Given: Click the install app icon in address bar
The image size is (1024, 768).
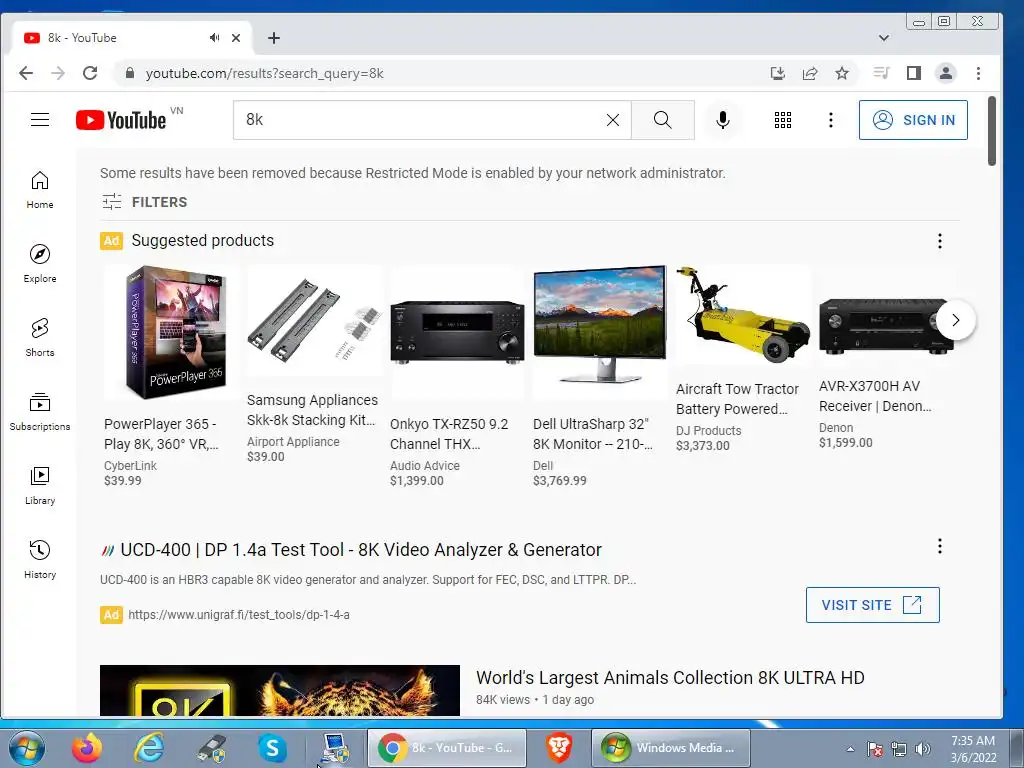Looking at the screenshot, I should (x=777, y=73).
